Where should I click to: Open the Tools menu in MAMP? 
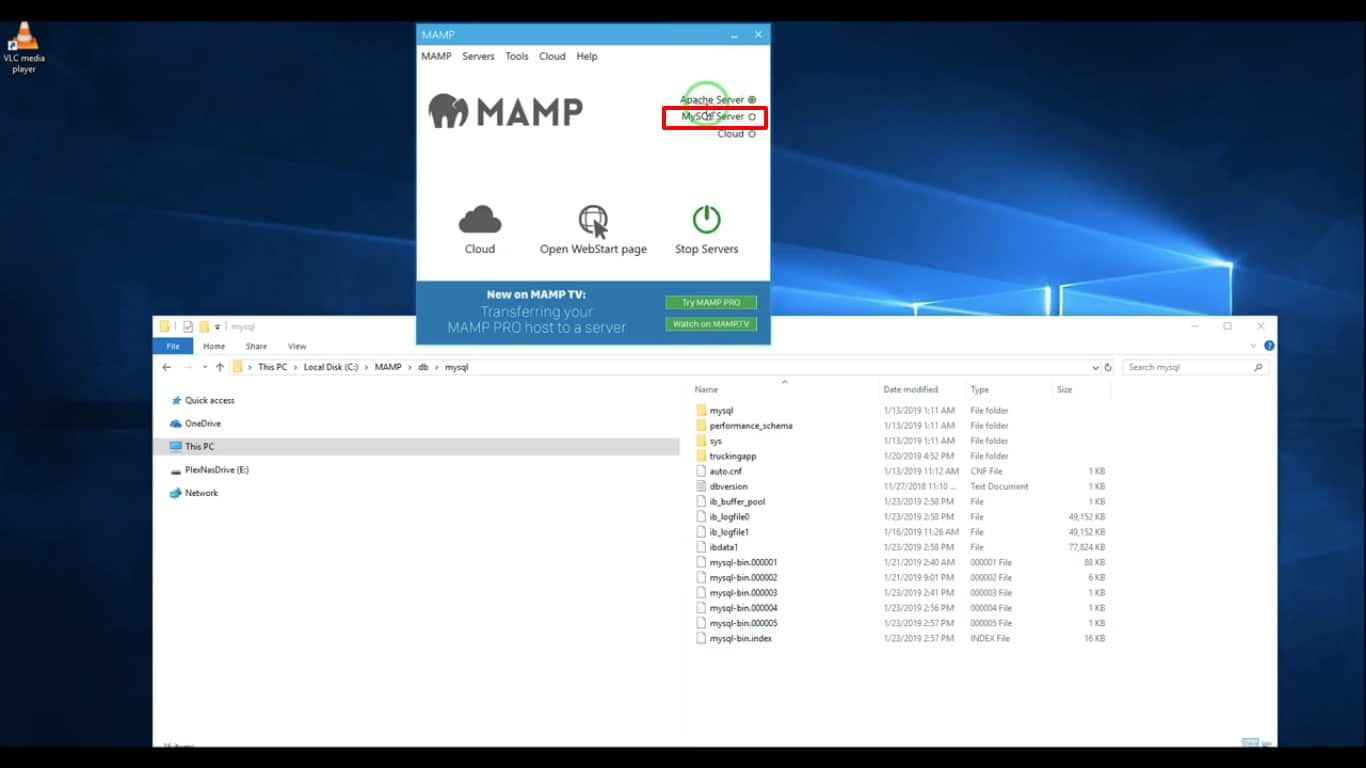click(x=517, y=56)
